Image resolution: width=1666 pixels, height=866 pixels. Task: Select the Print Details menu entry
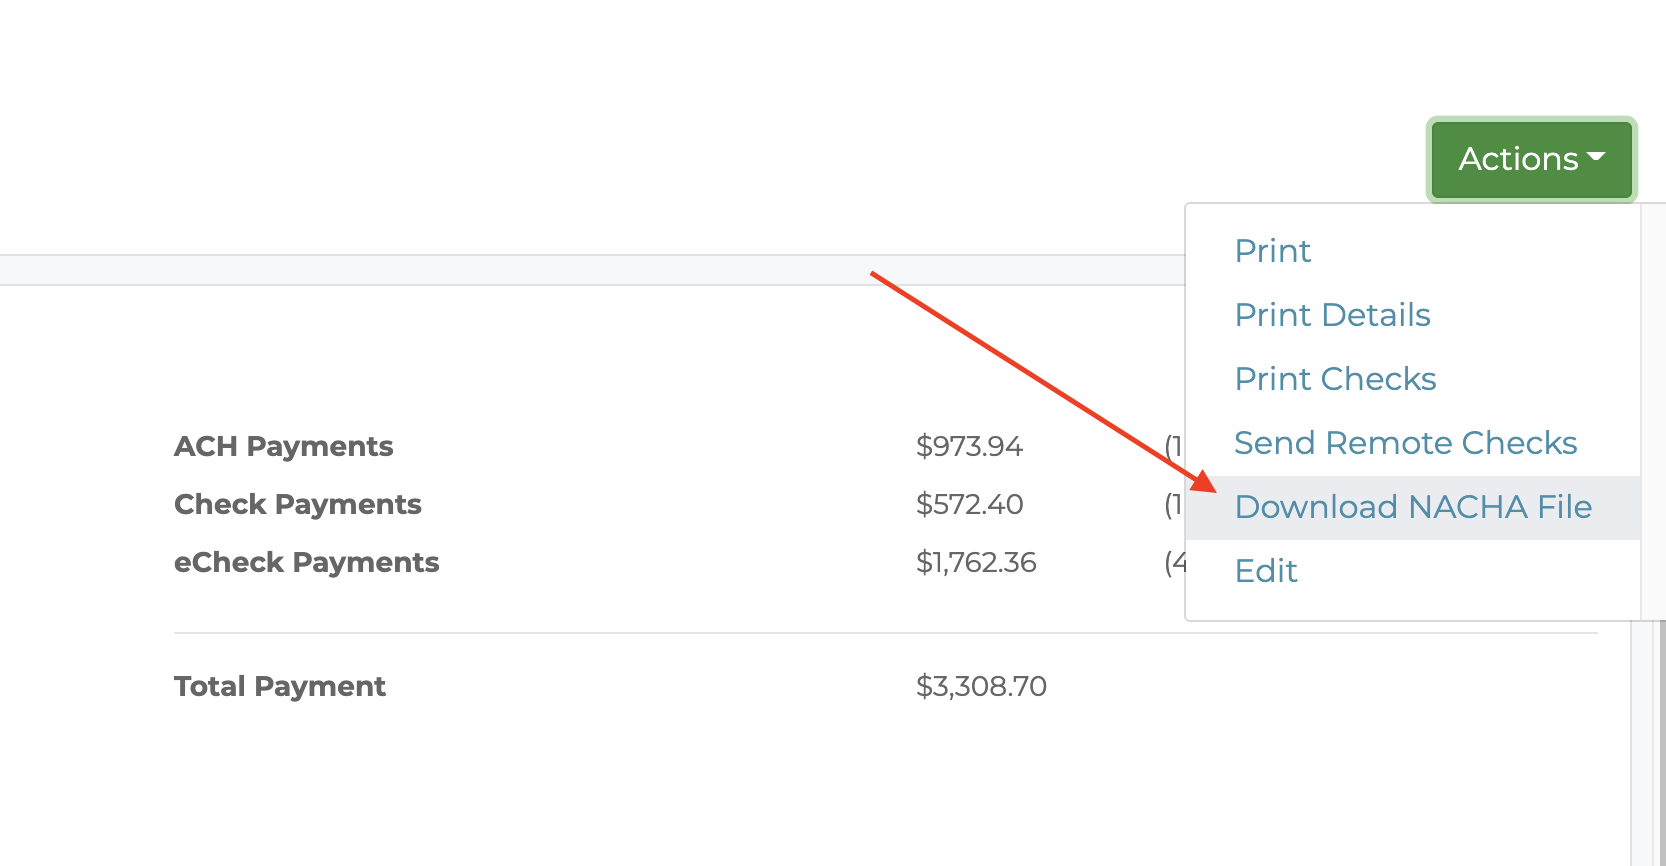[x=1332, y=315]
